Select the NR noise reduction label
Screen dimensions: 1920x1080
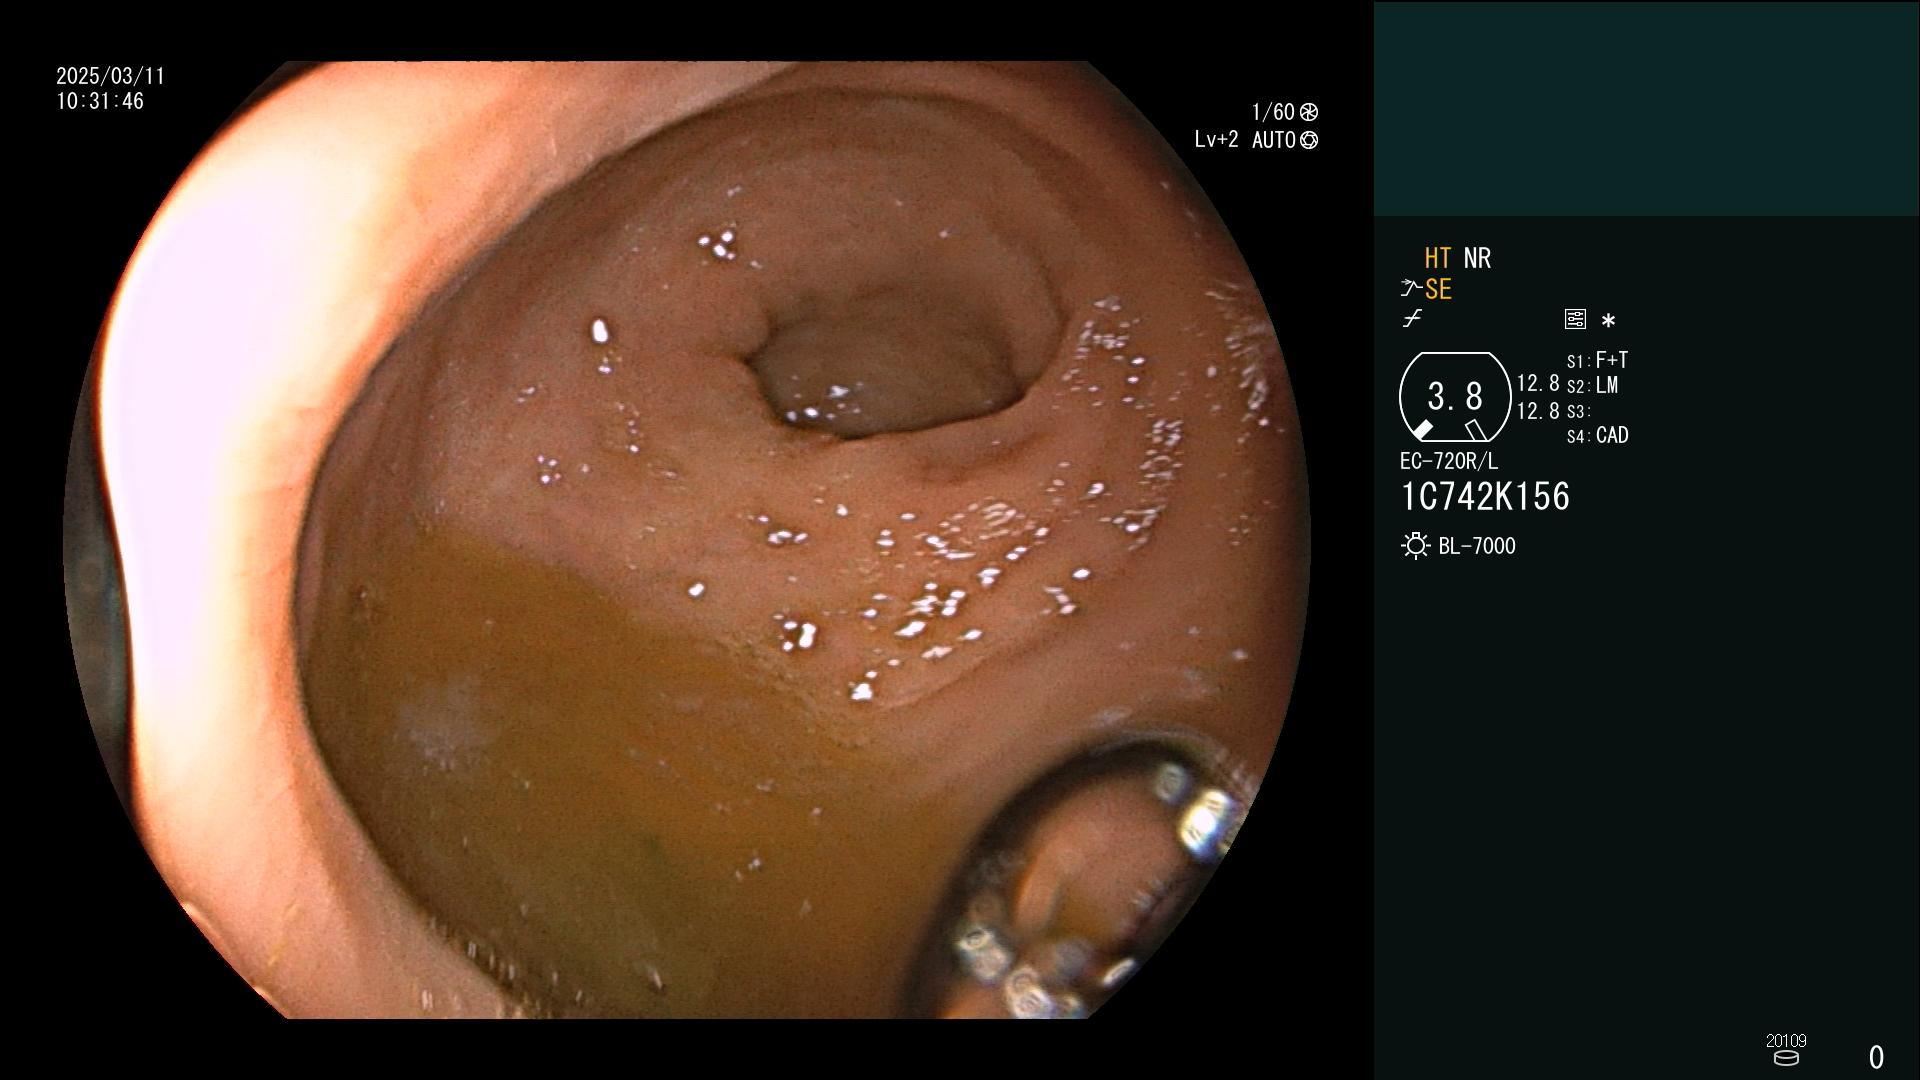click(1477, 258)
